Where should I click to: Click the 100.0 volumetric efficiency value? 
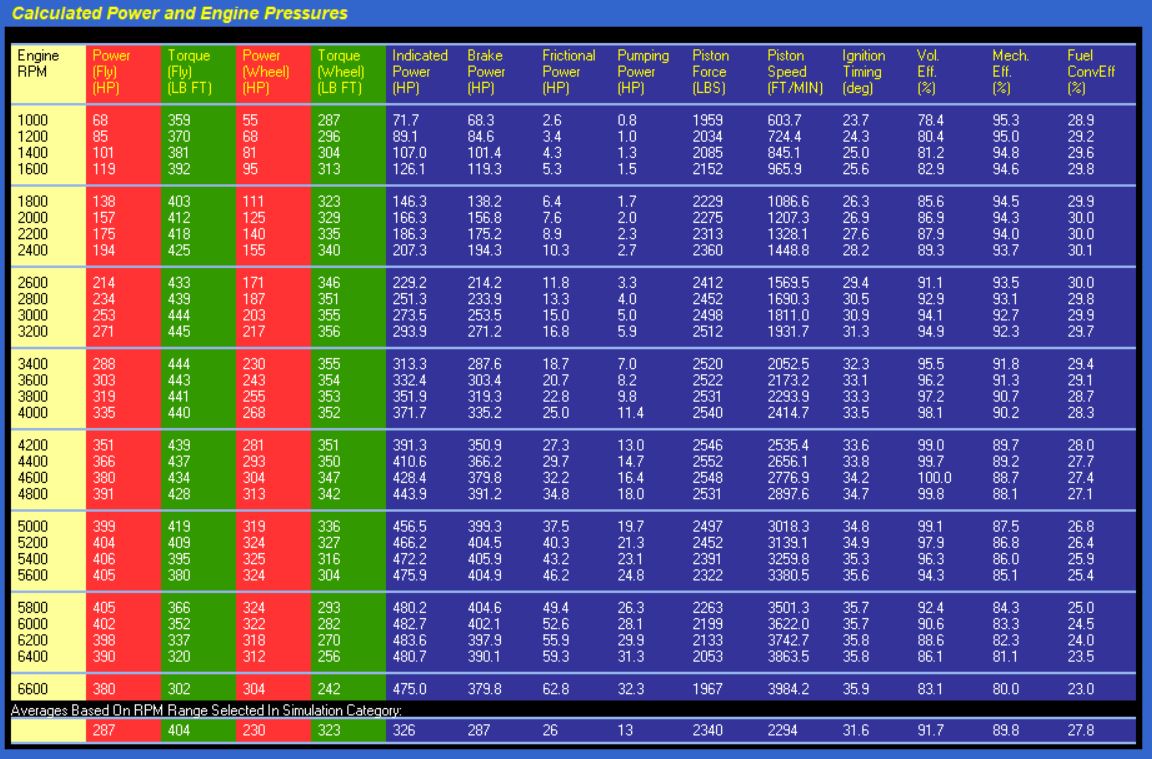coord(934,478)
